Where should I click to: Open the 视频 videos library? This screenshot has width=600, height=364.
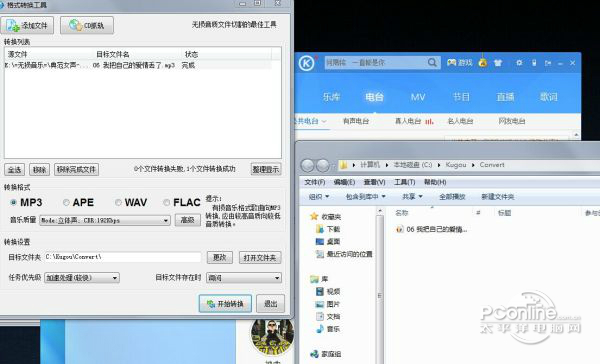[x=328, y=291]
